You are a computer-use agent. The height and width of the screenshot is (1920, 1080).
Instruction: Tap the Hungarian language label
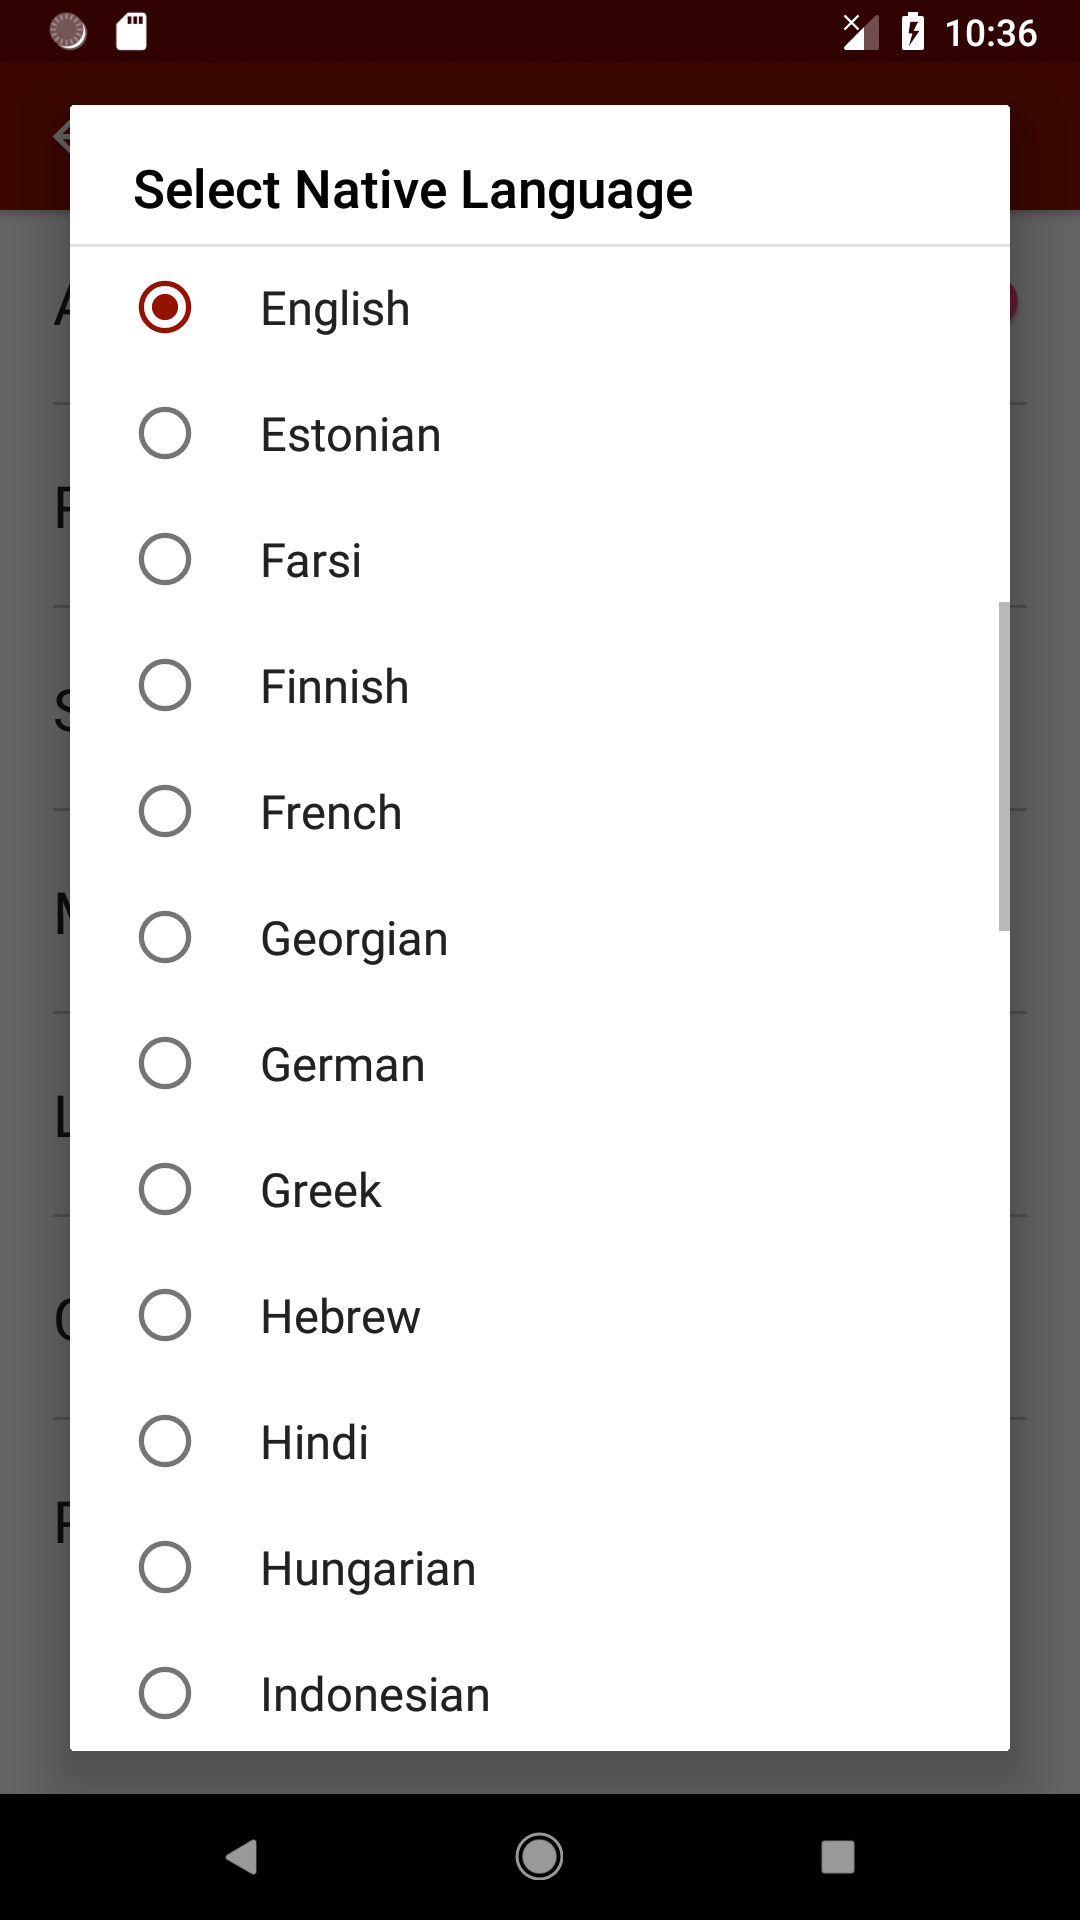368,1568
